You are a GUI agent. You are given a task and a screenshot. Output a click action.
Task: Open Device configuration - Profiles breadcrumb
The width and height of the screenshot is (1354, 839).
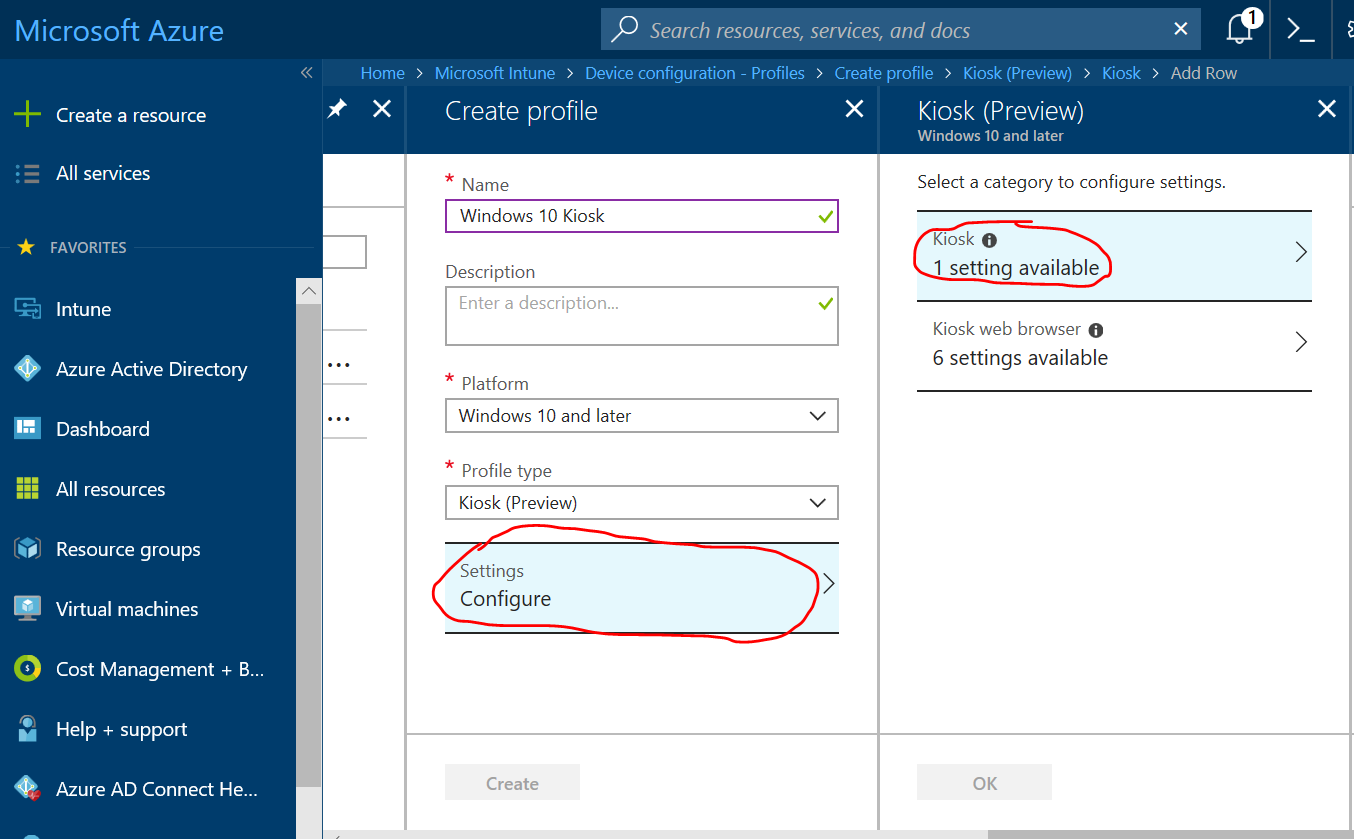[694, 72]
